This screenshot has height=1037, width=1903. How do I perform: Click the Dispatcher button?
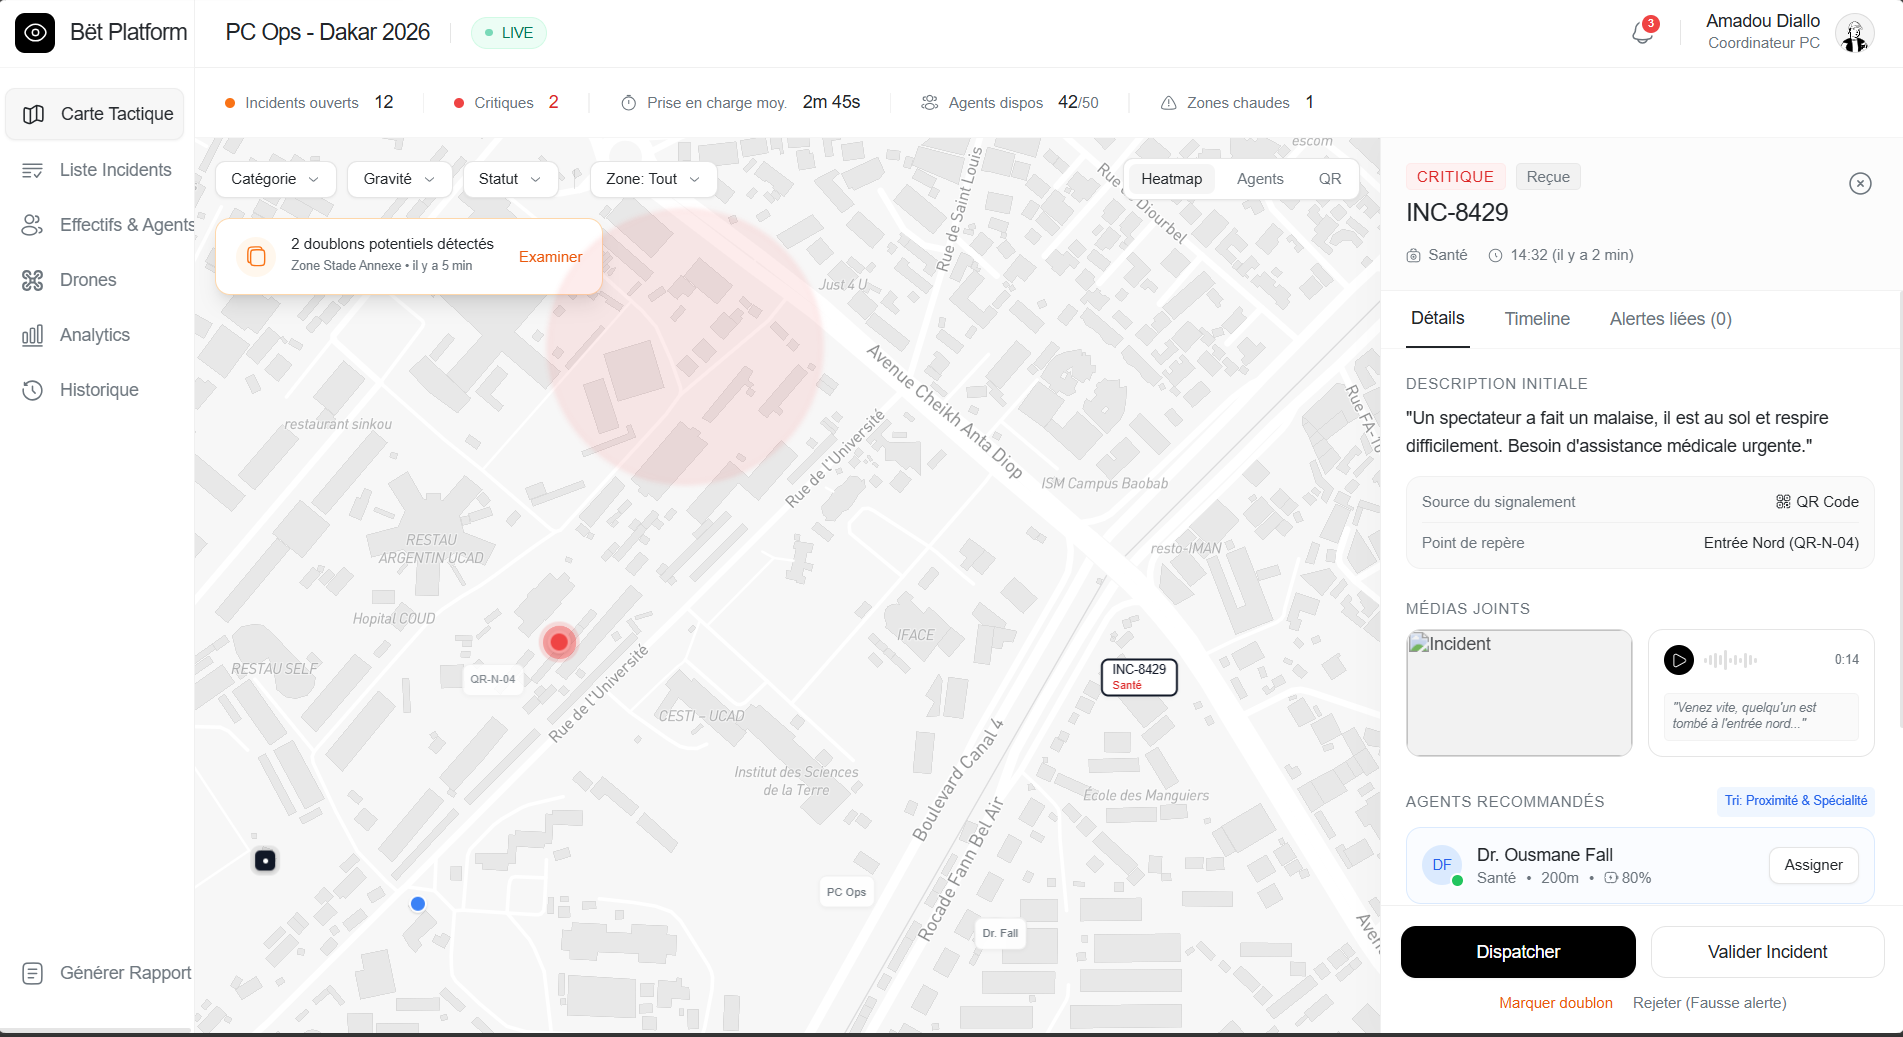[x=1518, y=952]
